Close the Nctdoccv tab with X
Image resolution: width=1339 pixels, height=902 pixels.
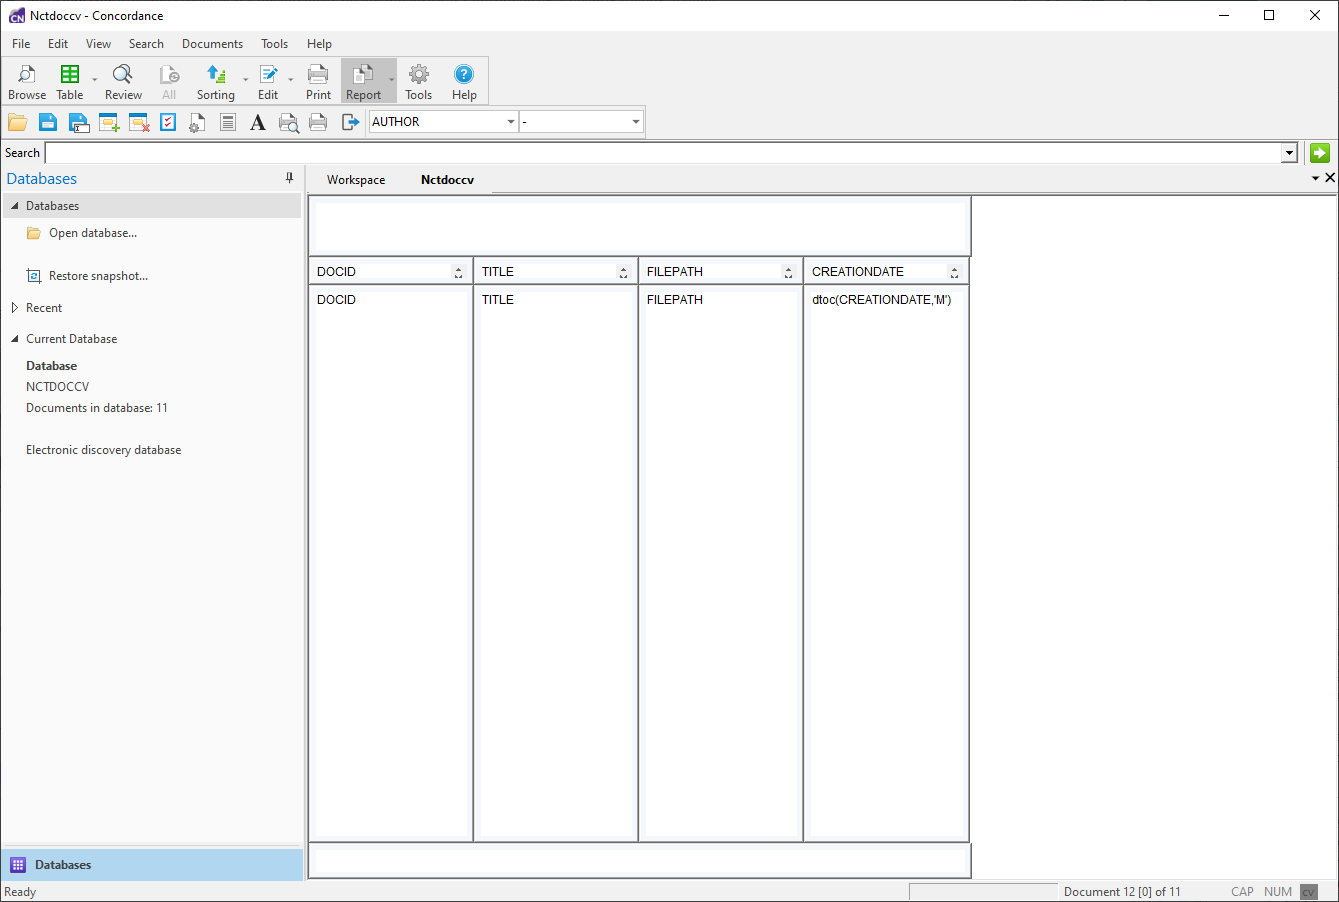point(1330,178)
